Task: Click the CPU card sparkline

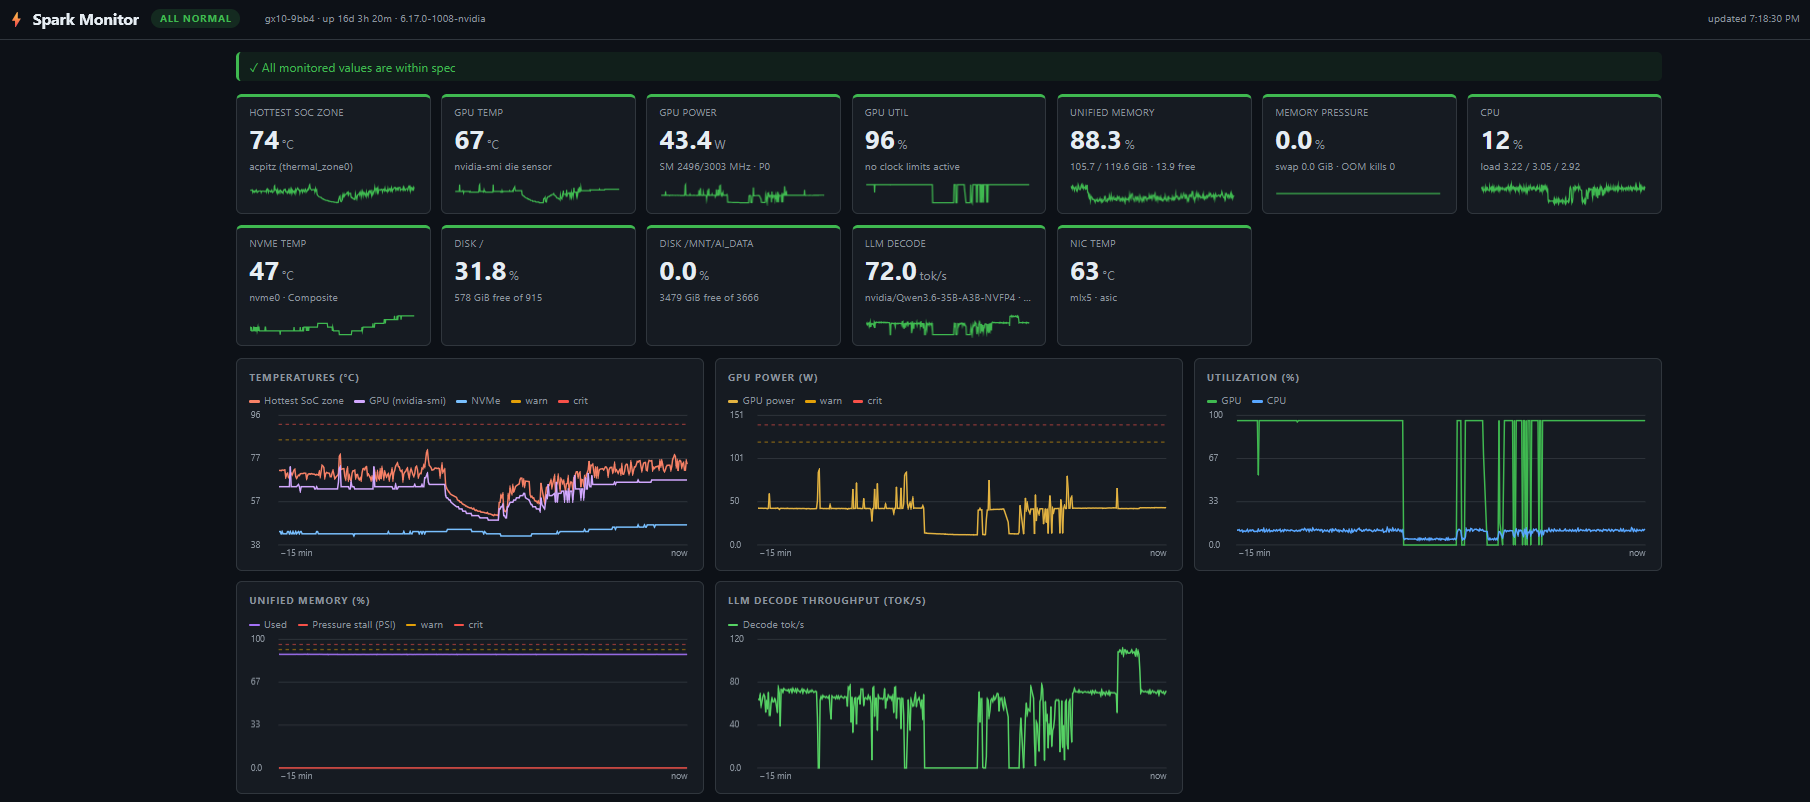Action: coord(1563,192)
